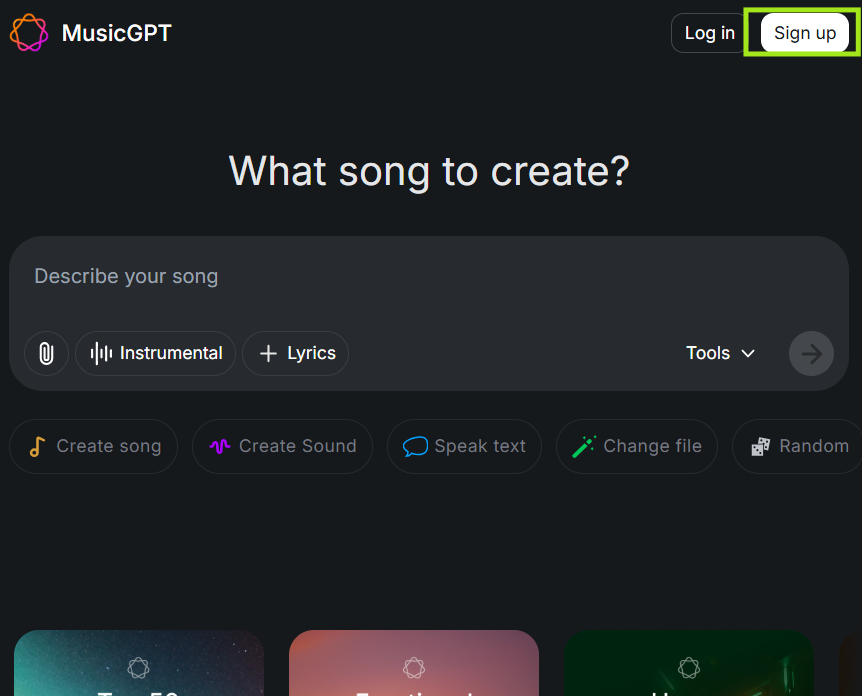
Task: Click the MusicGPT brand name text
Action: [116, 33]
